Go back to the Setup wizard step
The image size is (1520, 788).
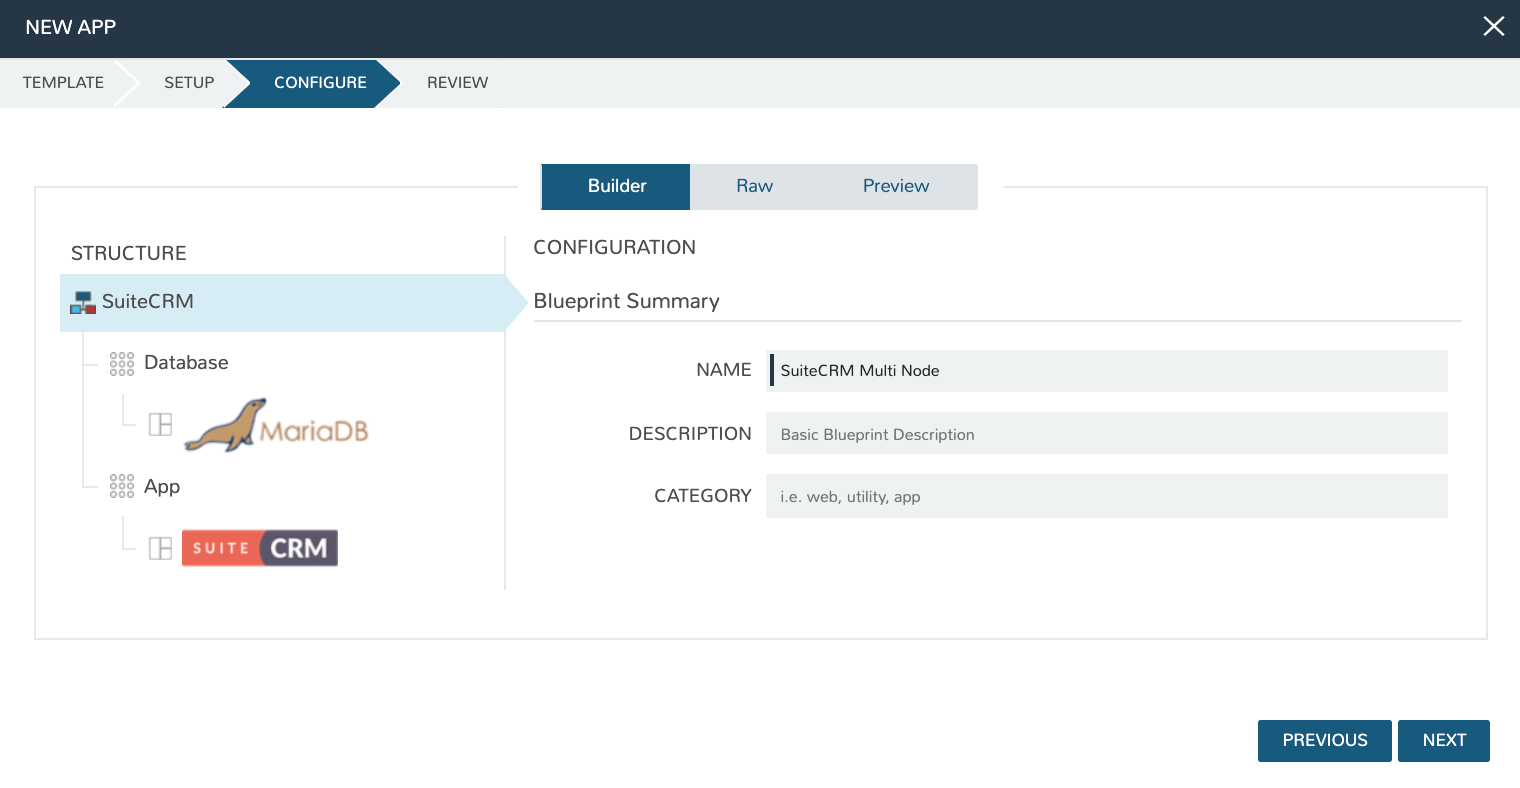pos(189,83)
